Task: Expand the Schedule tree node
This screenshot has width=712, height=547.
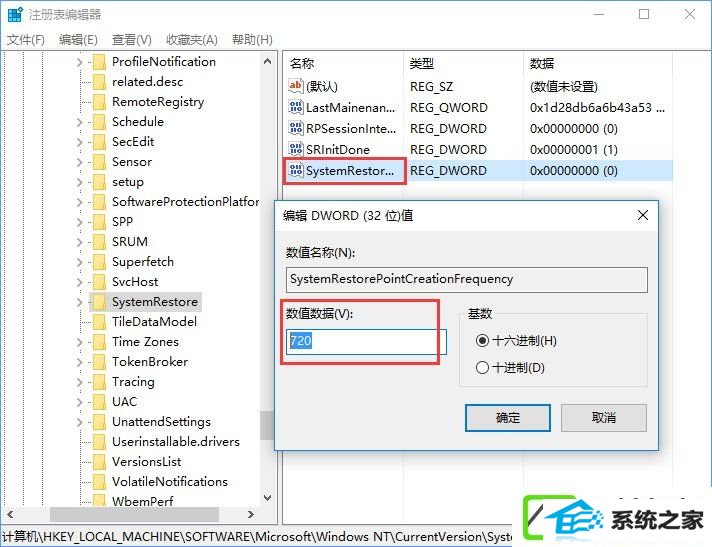Action: [79, 122]
